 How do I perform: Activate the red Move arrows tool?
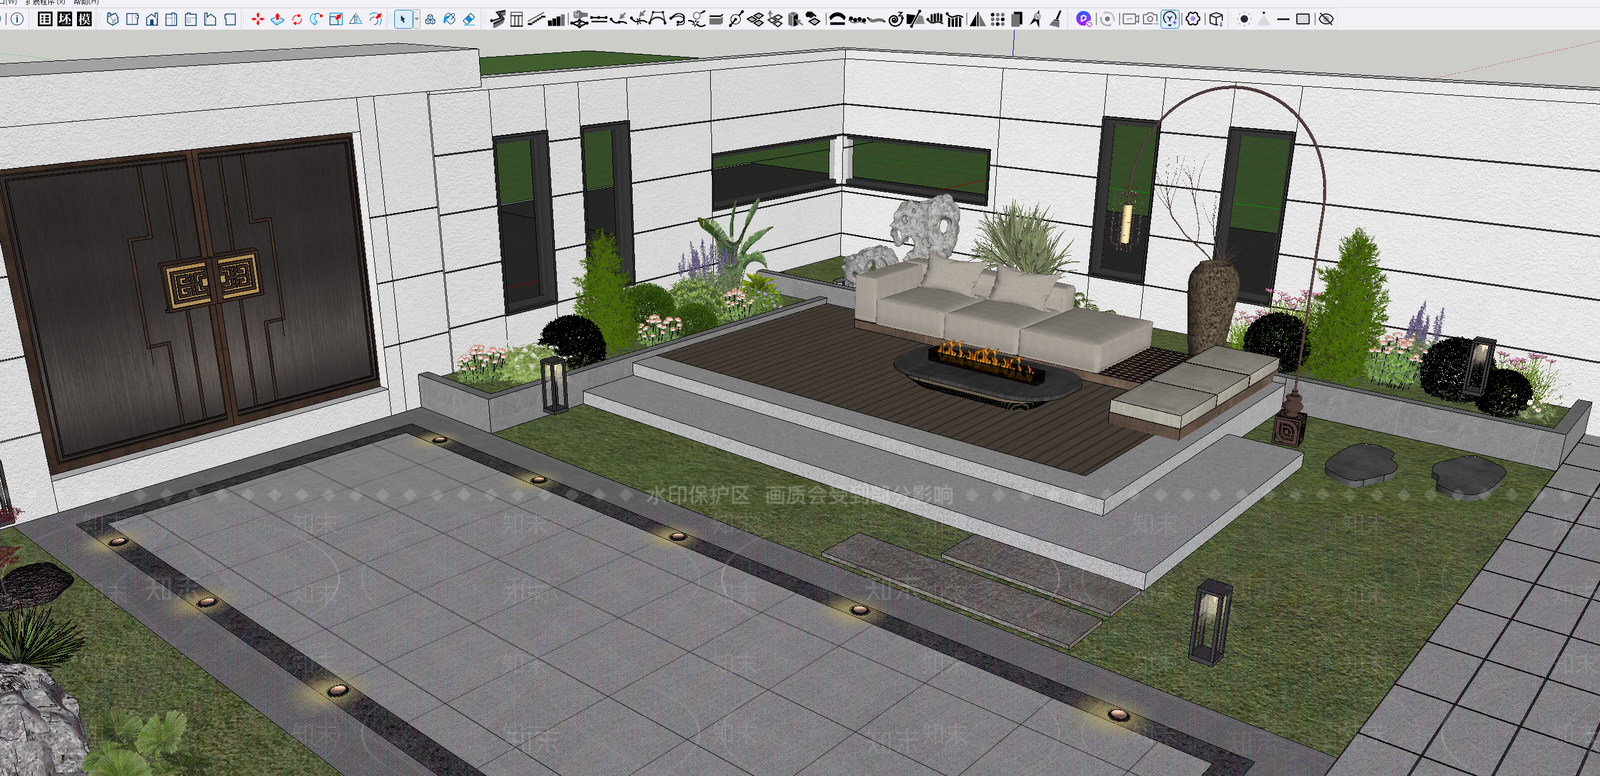click(257, 19)
